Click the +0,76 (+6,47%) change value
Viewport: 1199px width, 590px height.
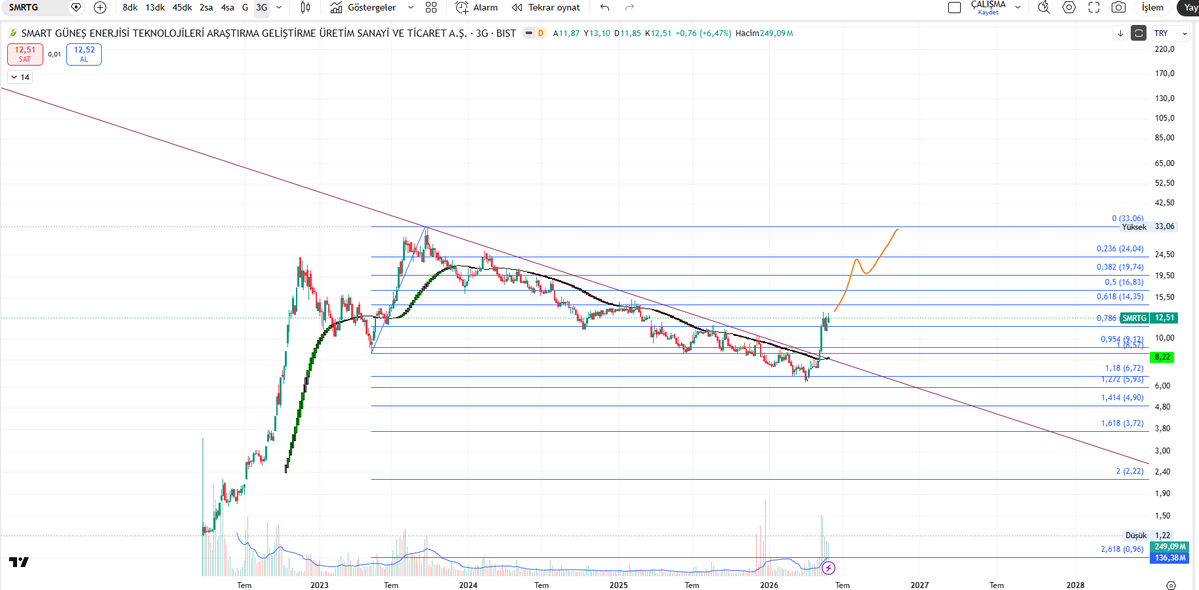tap(704, 33)
